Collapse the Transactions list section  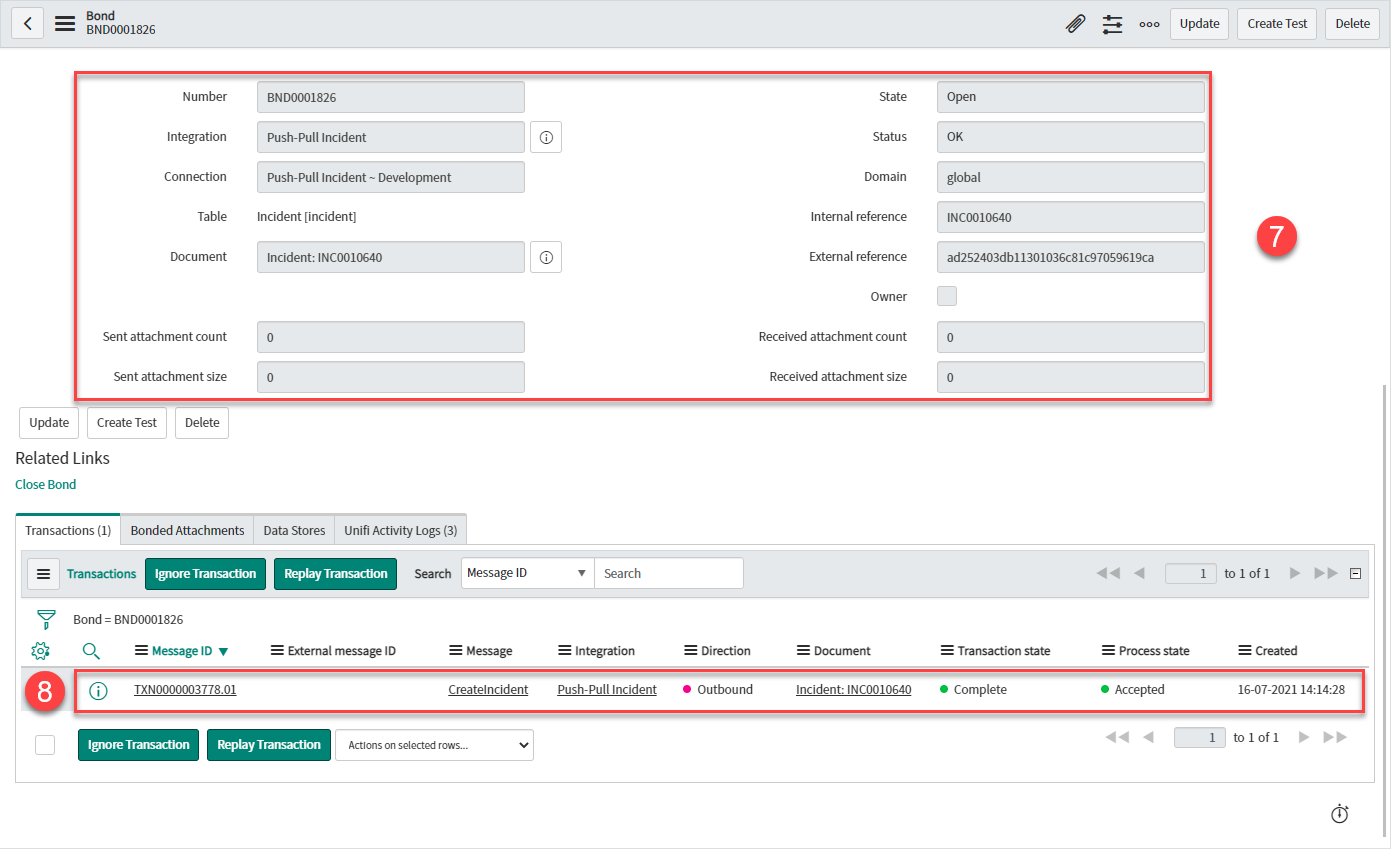[1355, 574]
